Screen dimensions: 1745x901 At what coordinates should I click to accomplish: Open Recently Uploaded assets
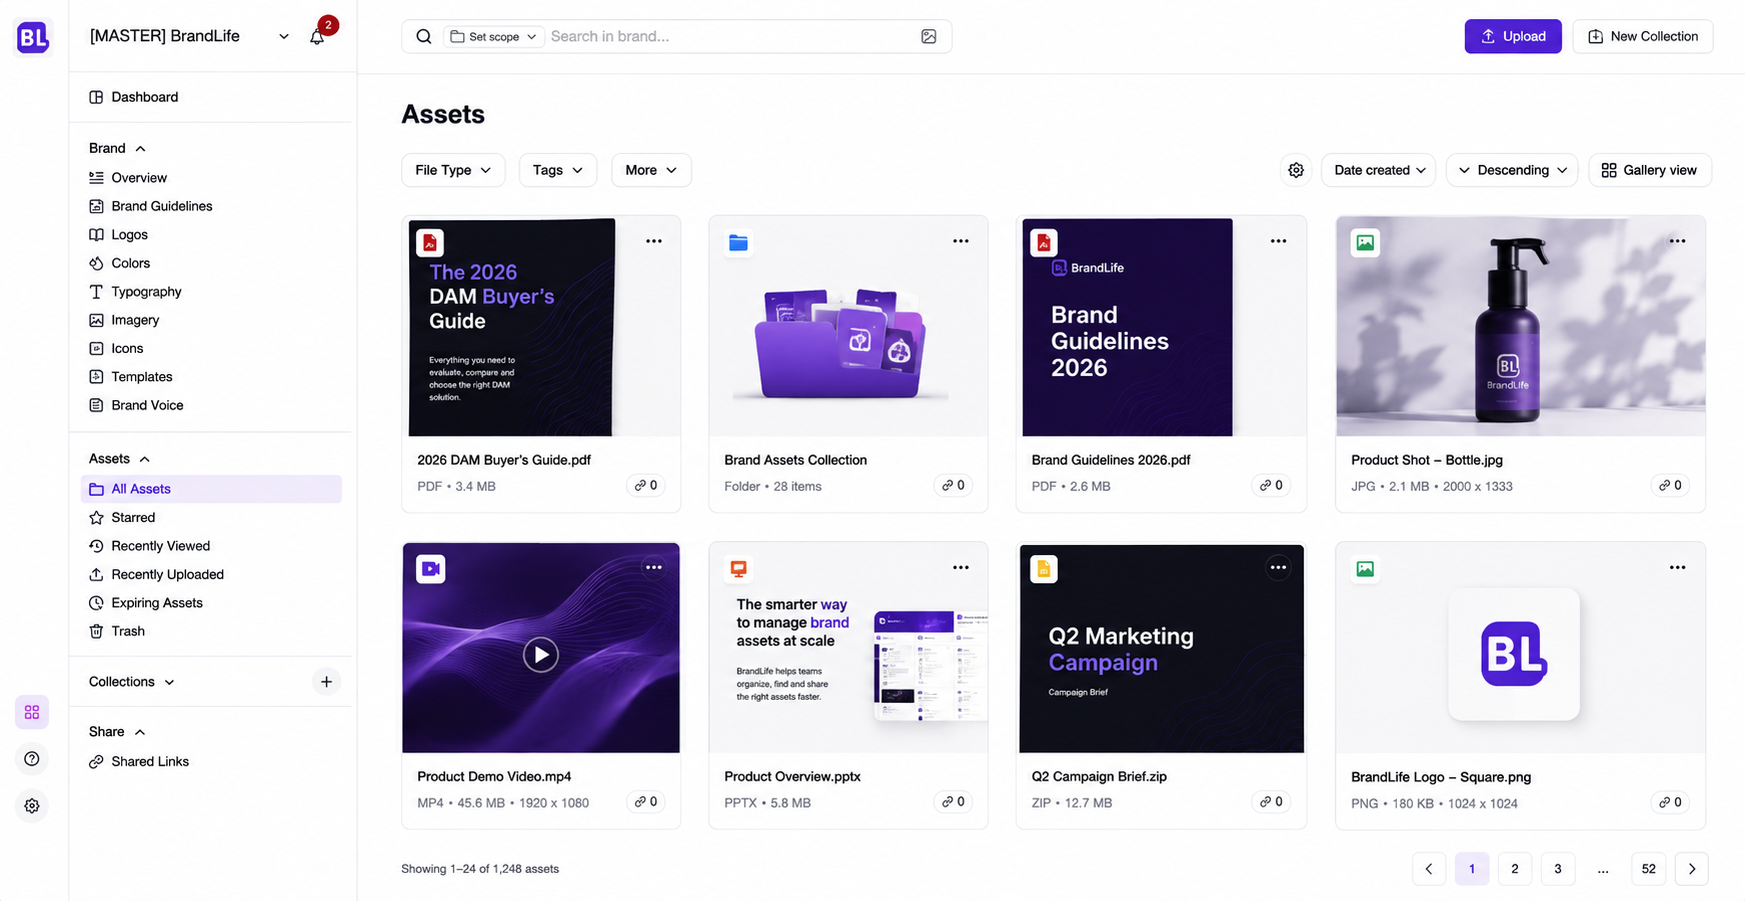[x=157, y=574]
